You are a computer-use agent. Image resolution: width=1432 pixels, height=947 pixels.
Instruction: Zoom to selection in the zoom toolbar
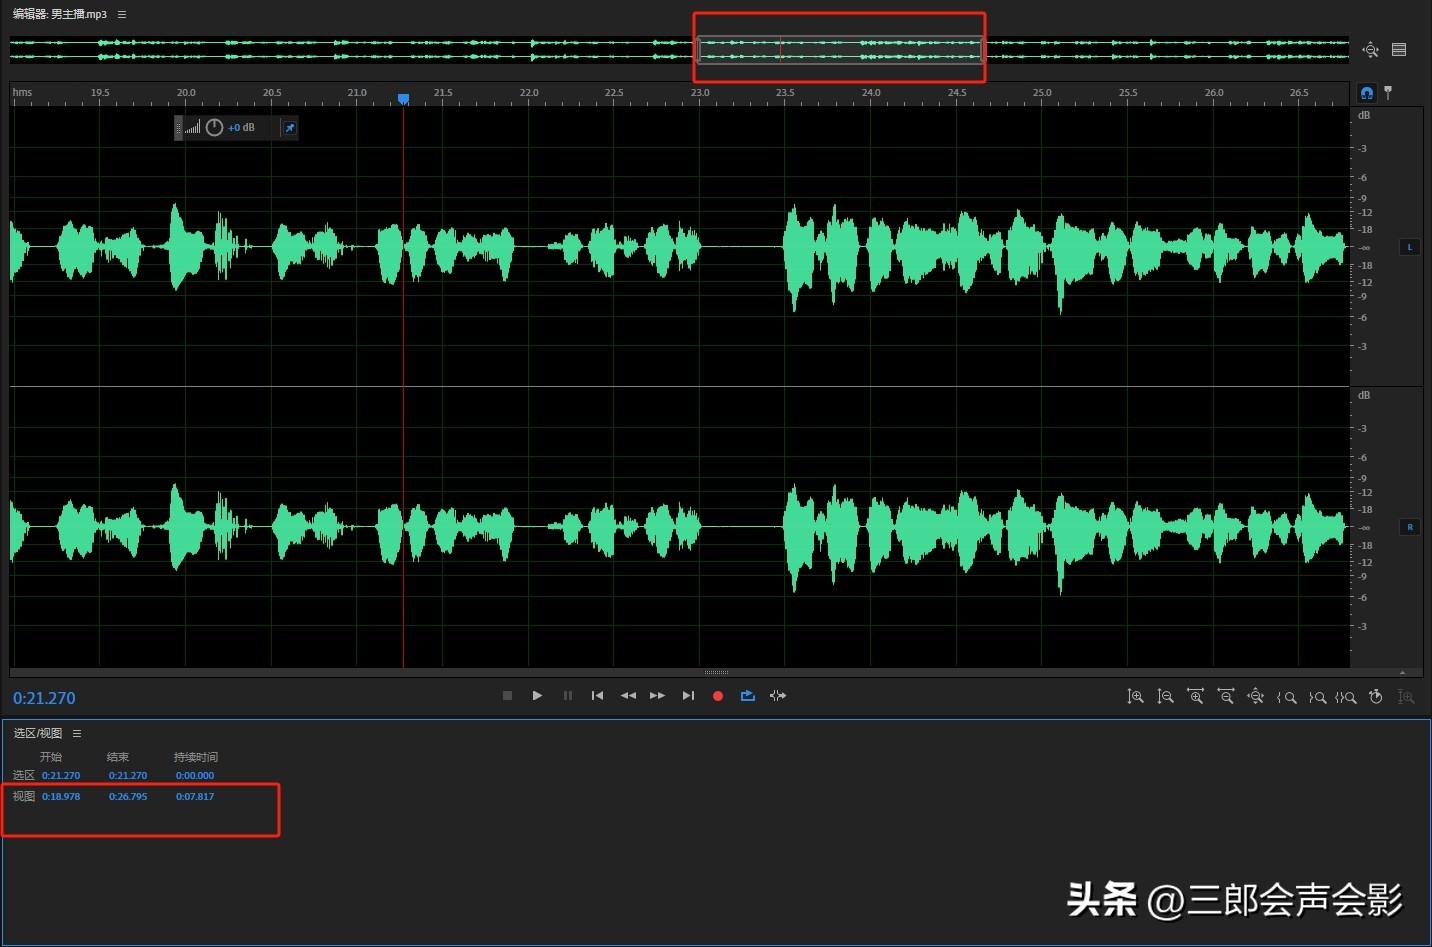1347,697
